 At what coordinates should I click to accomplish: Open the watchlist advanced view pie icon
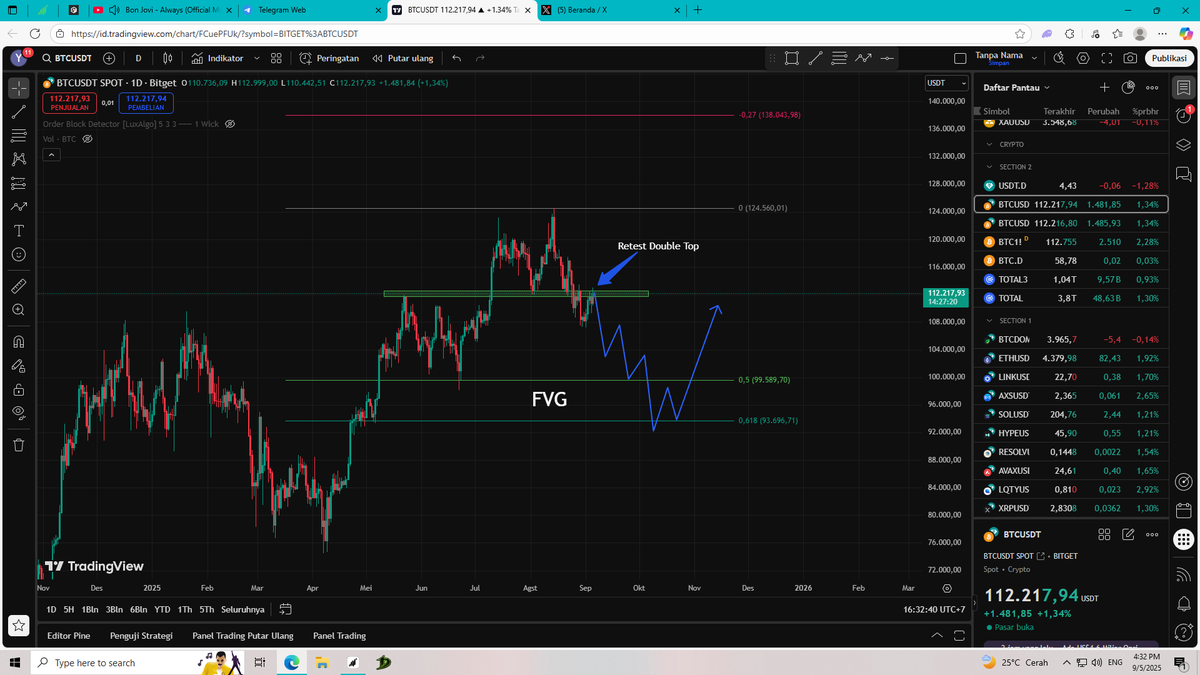click(x=1128, y=88)
